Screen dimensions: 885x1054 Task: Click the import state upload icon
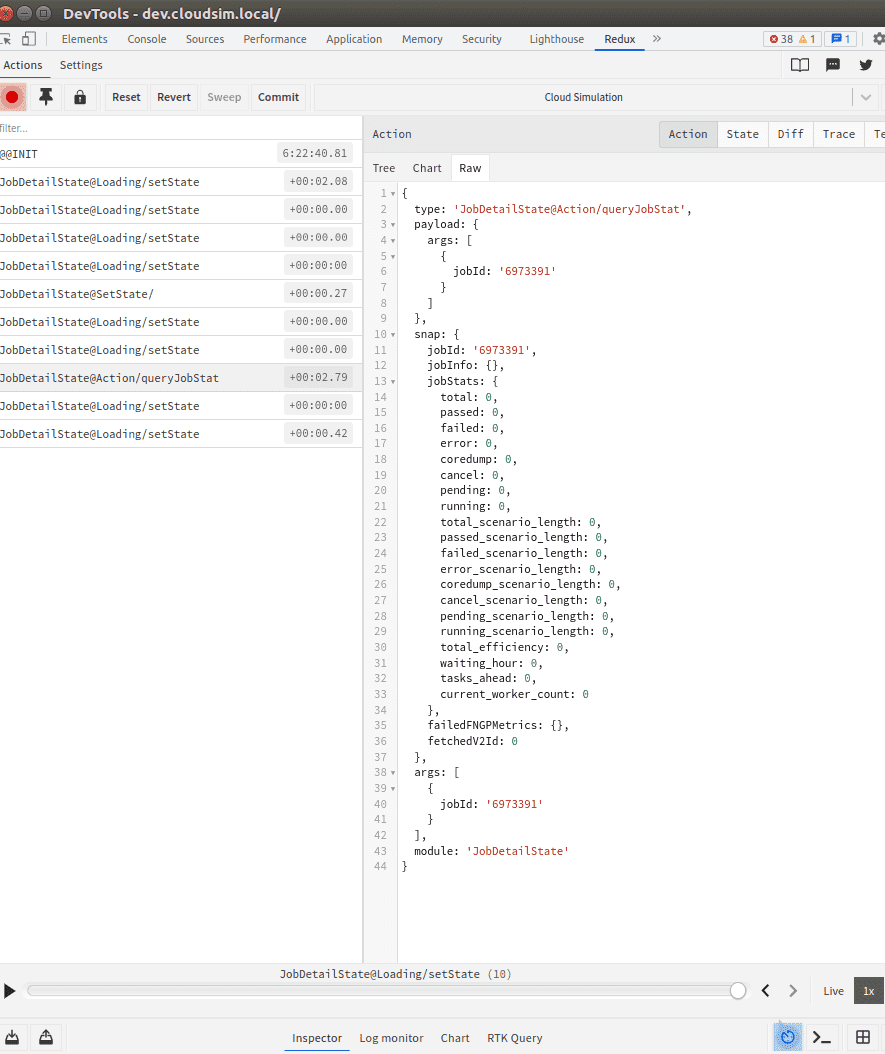click(45, 1037)
